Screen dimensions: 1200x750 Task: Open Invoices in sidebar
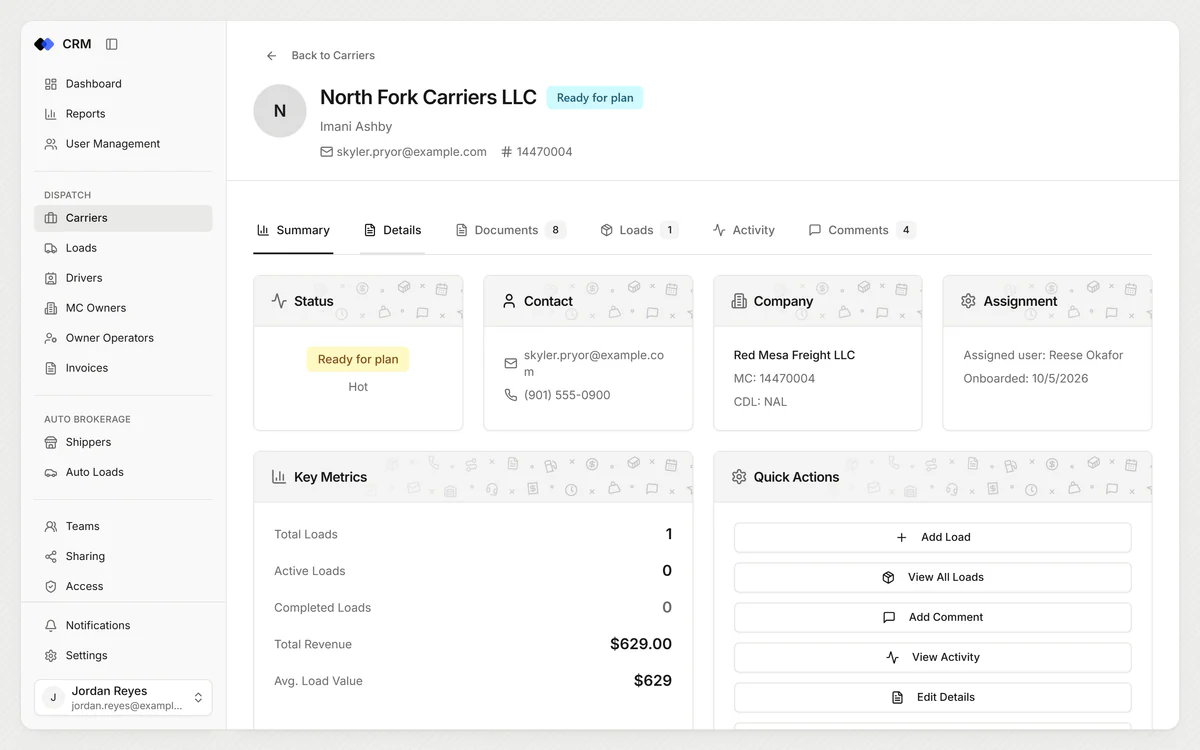pyautogui.click(x=123, y=368)
